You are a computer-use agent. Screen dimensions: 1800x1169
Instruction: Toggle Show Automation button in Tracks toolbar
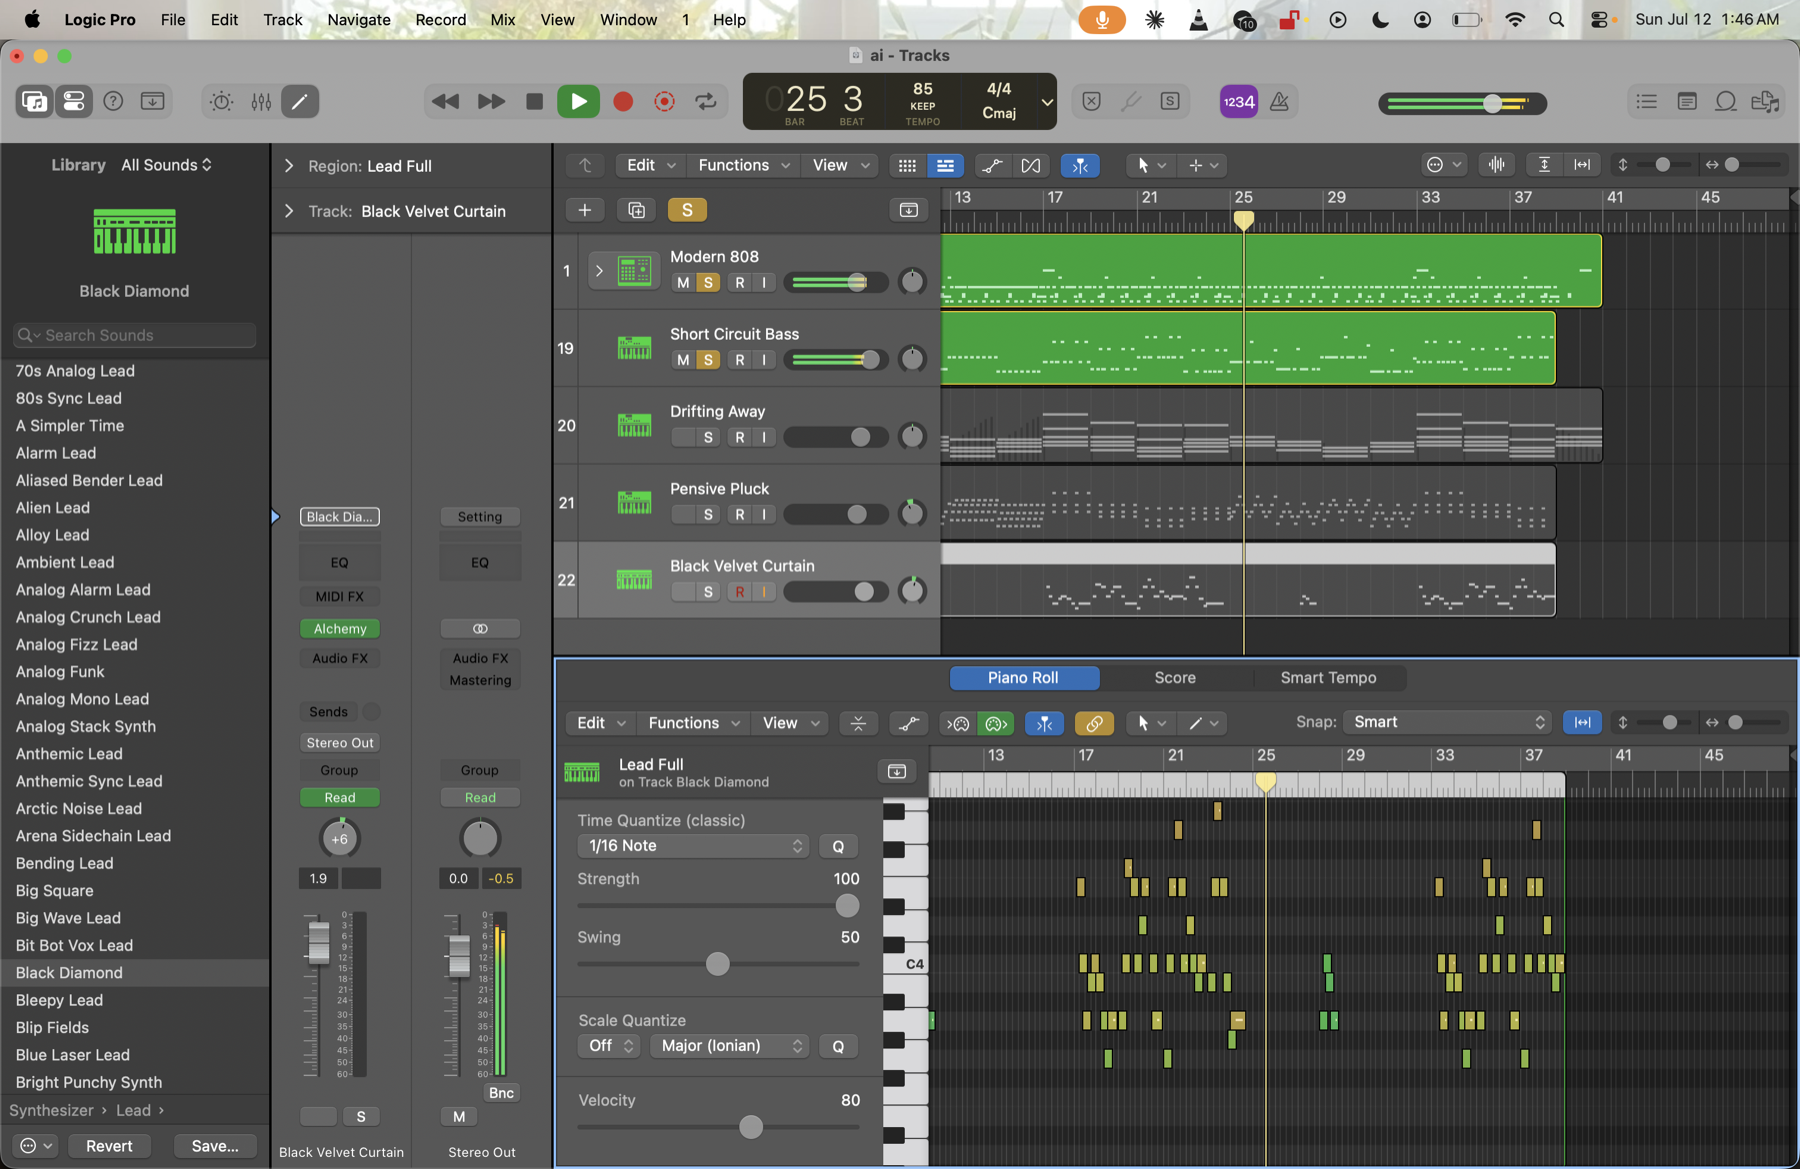(992, 165)
